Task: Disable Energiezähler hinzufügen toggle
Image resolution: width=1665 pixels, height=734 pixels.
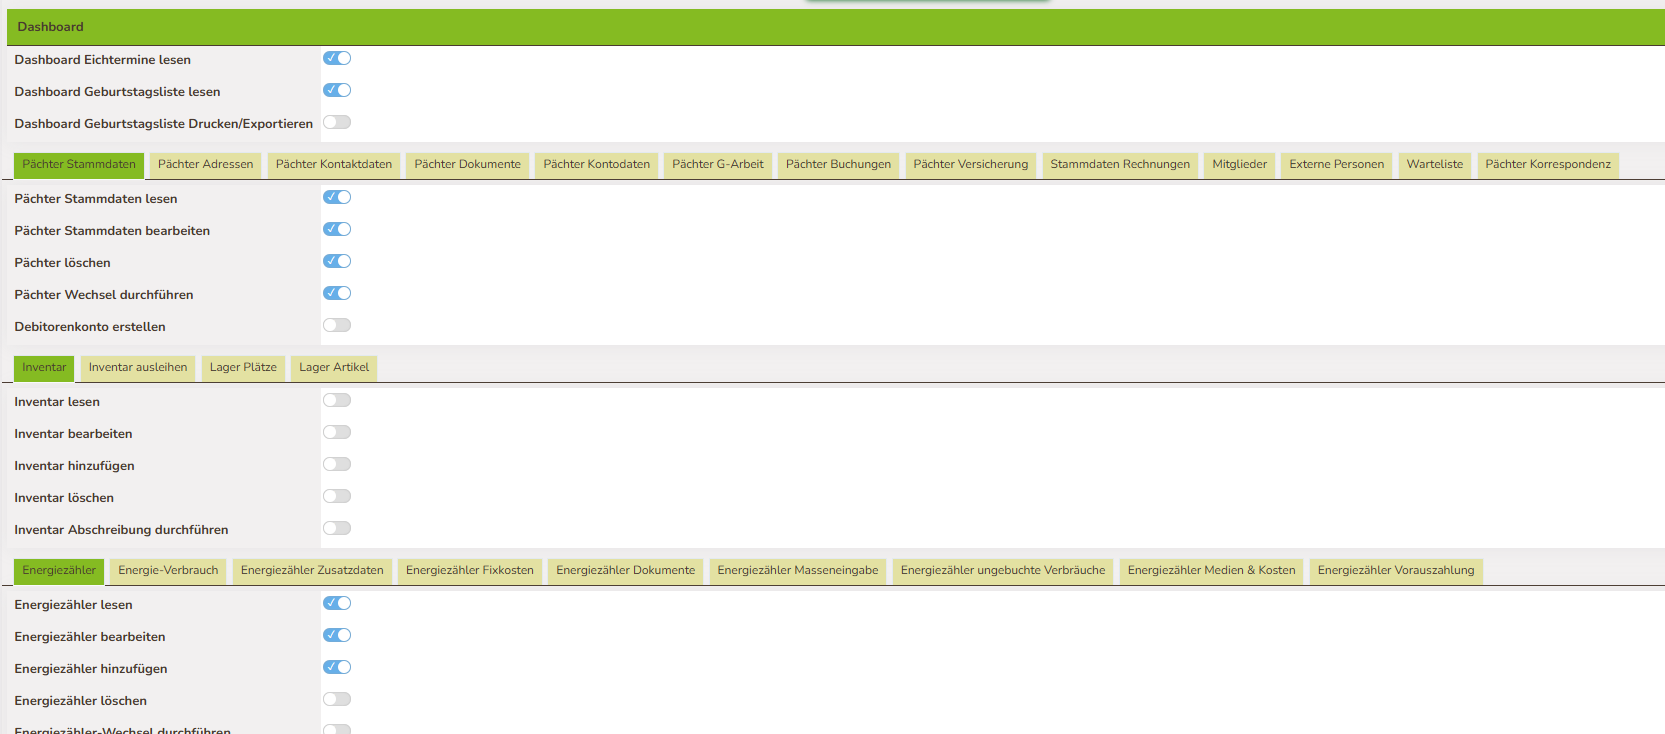Action: point(337,668)
